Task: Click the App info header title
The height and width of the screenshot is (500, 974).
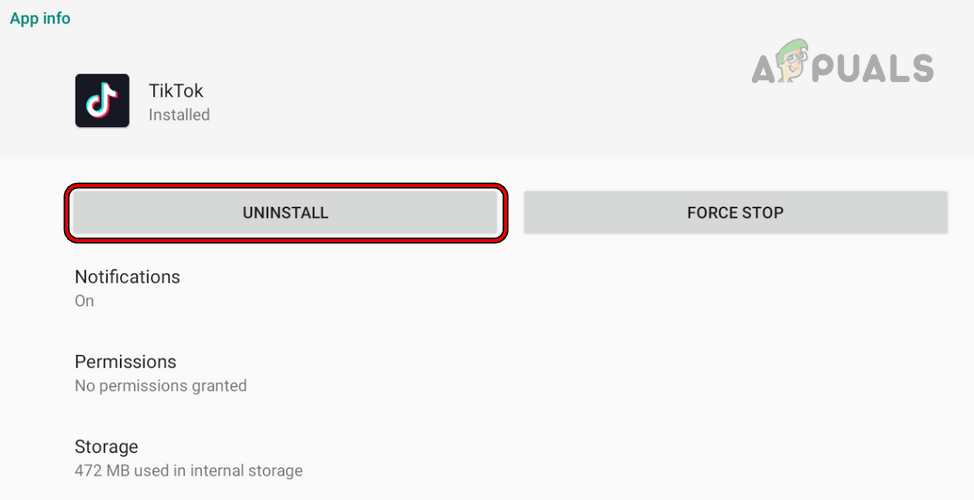Action: (40, 18)
